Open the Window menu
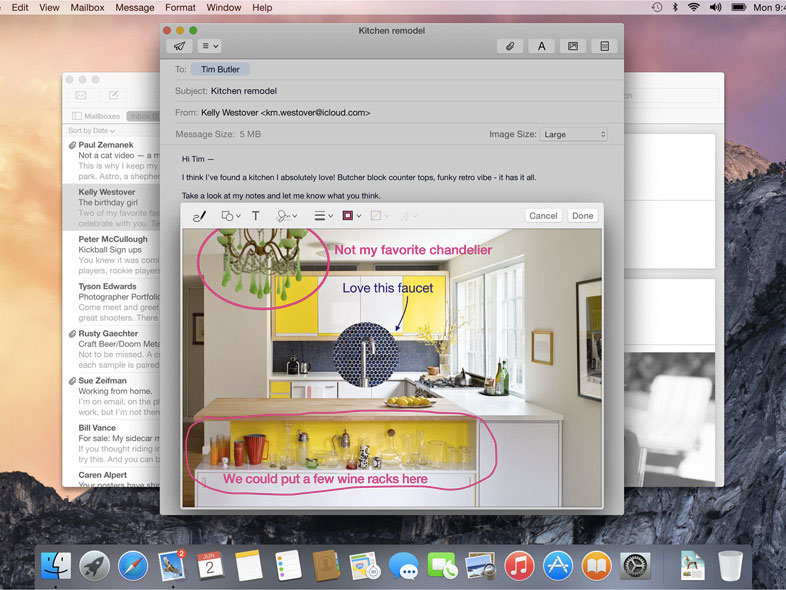This screenshot has height=590, width=786. click(224, 8)
